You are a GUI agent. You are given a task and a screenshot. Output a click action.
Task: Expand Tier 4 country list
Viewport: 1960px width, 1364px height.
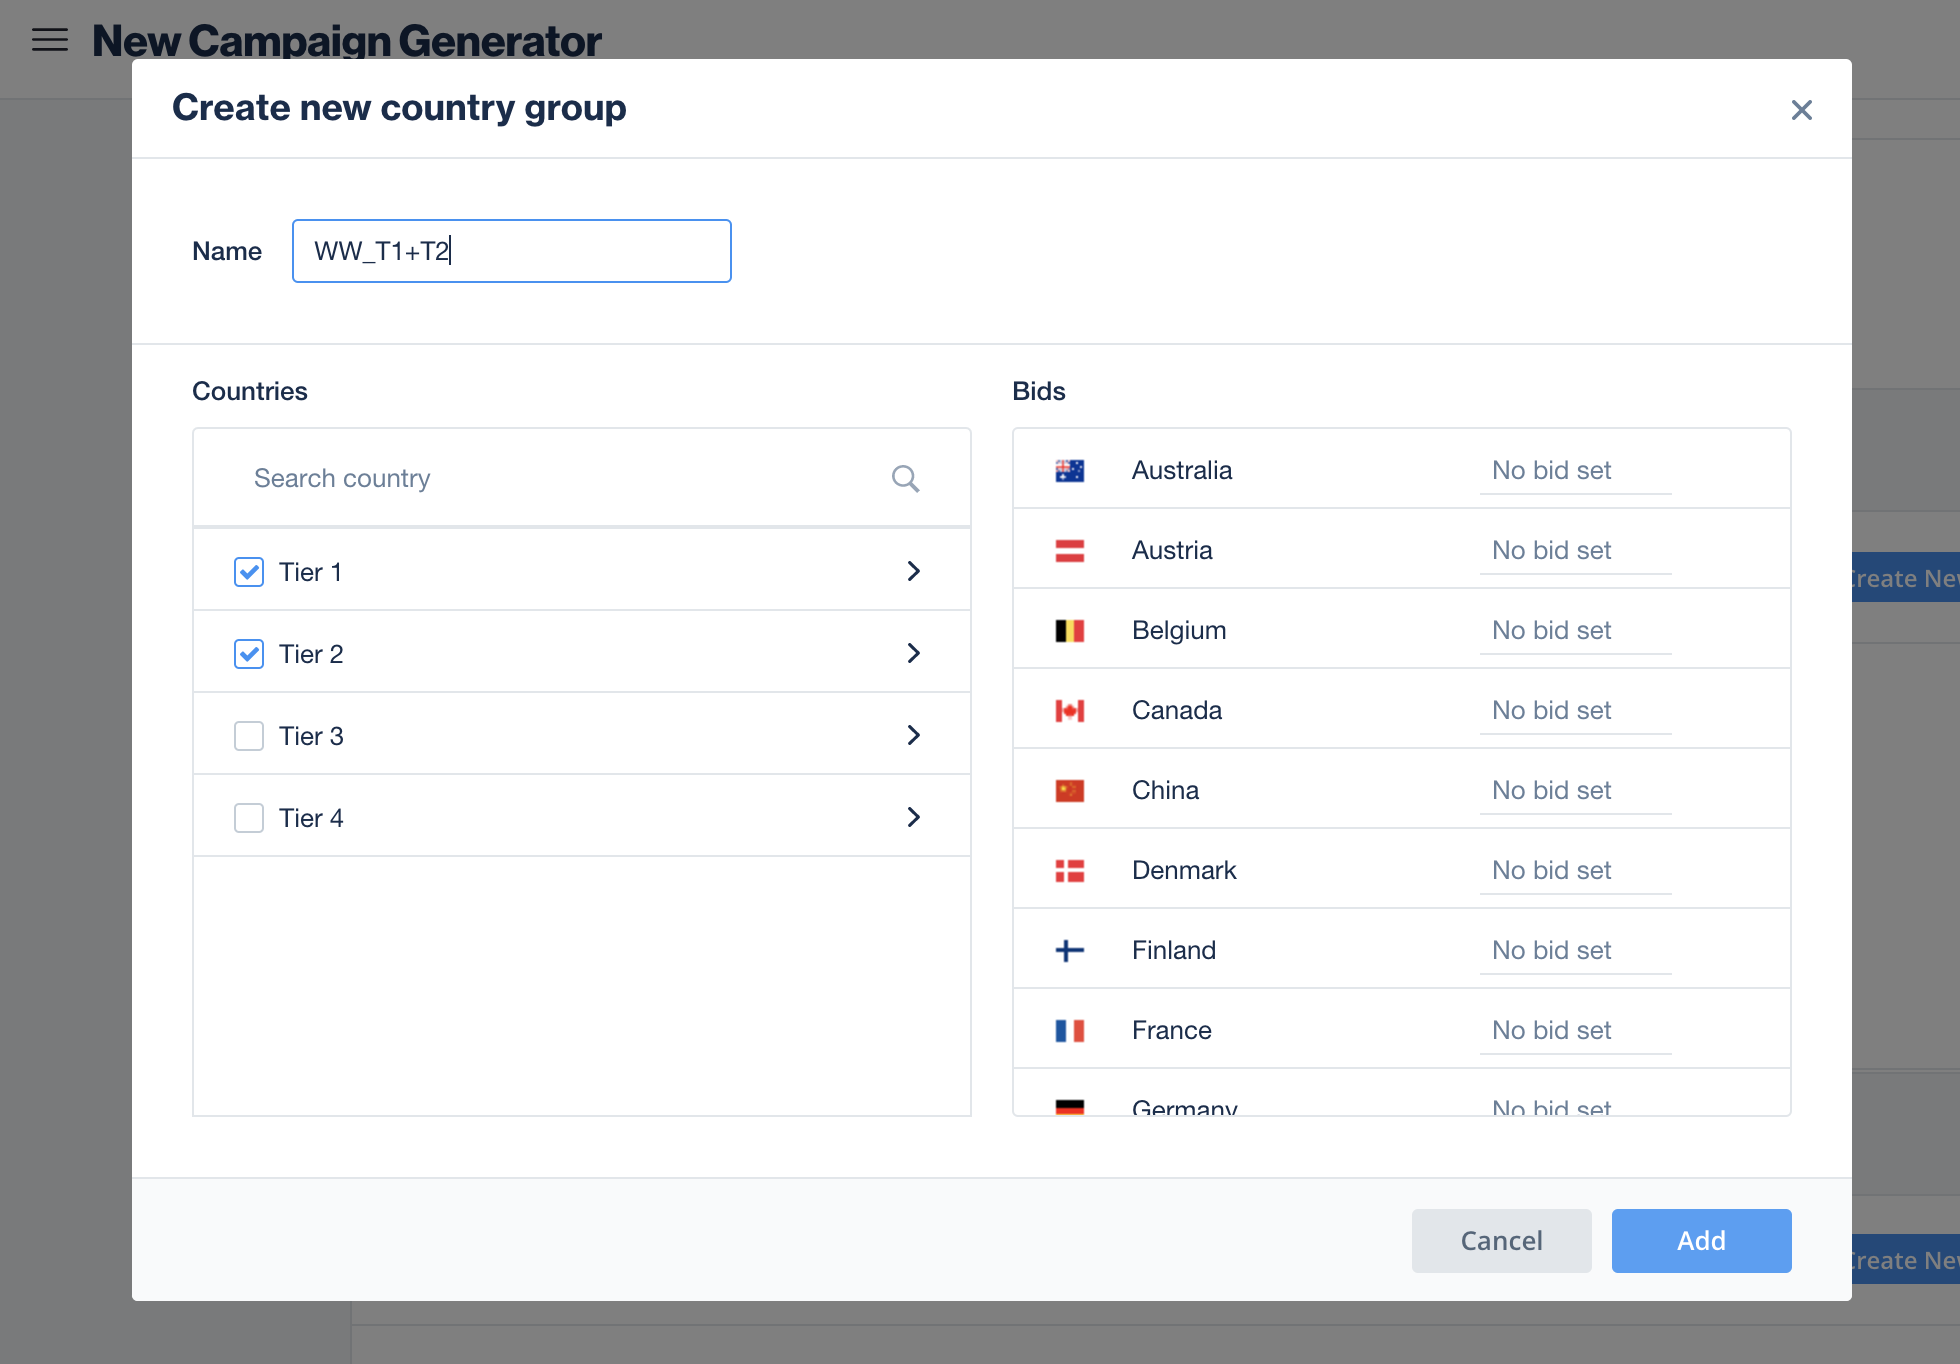(913, 817)
